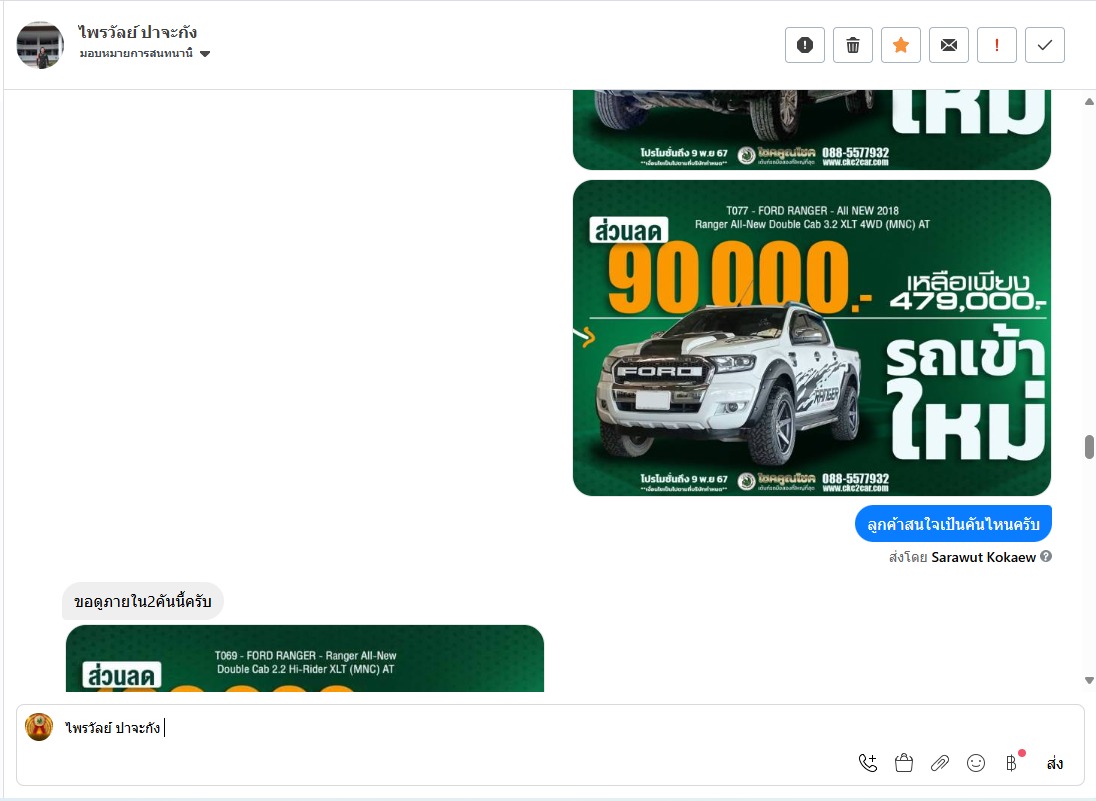Open the page avatar beside the reply box

(x=39, y=727)
